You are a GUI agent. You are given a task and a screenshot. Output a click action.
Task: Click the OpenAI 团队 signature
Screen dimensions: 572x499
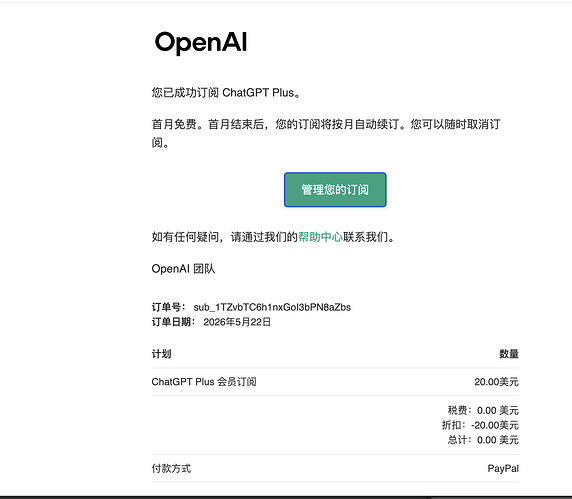click(x=183, y=269)
